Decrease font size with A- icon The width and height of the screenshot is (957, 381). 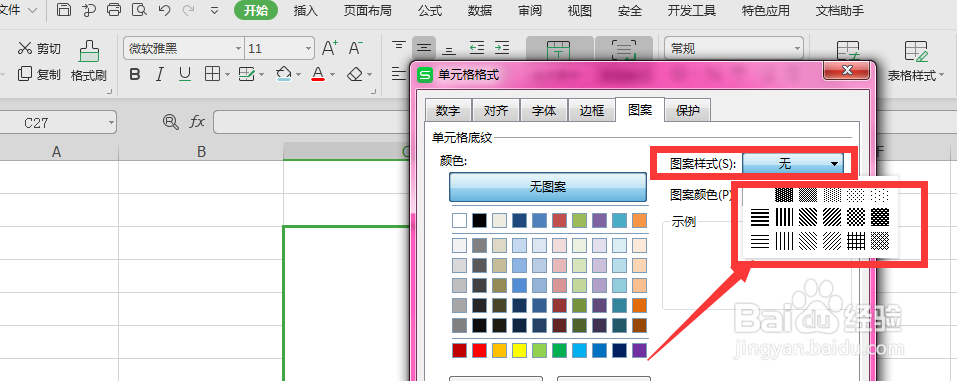click(x=356, y=48)
